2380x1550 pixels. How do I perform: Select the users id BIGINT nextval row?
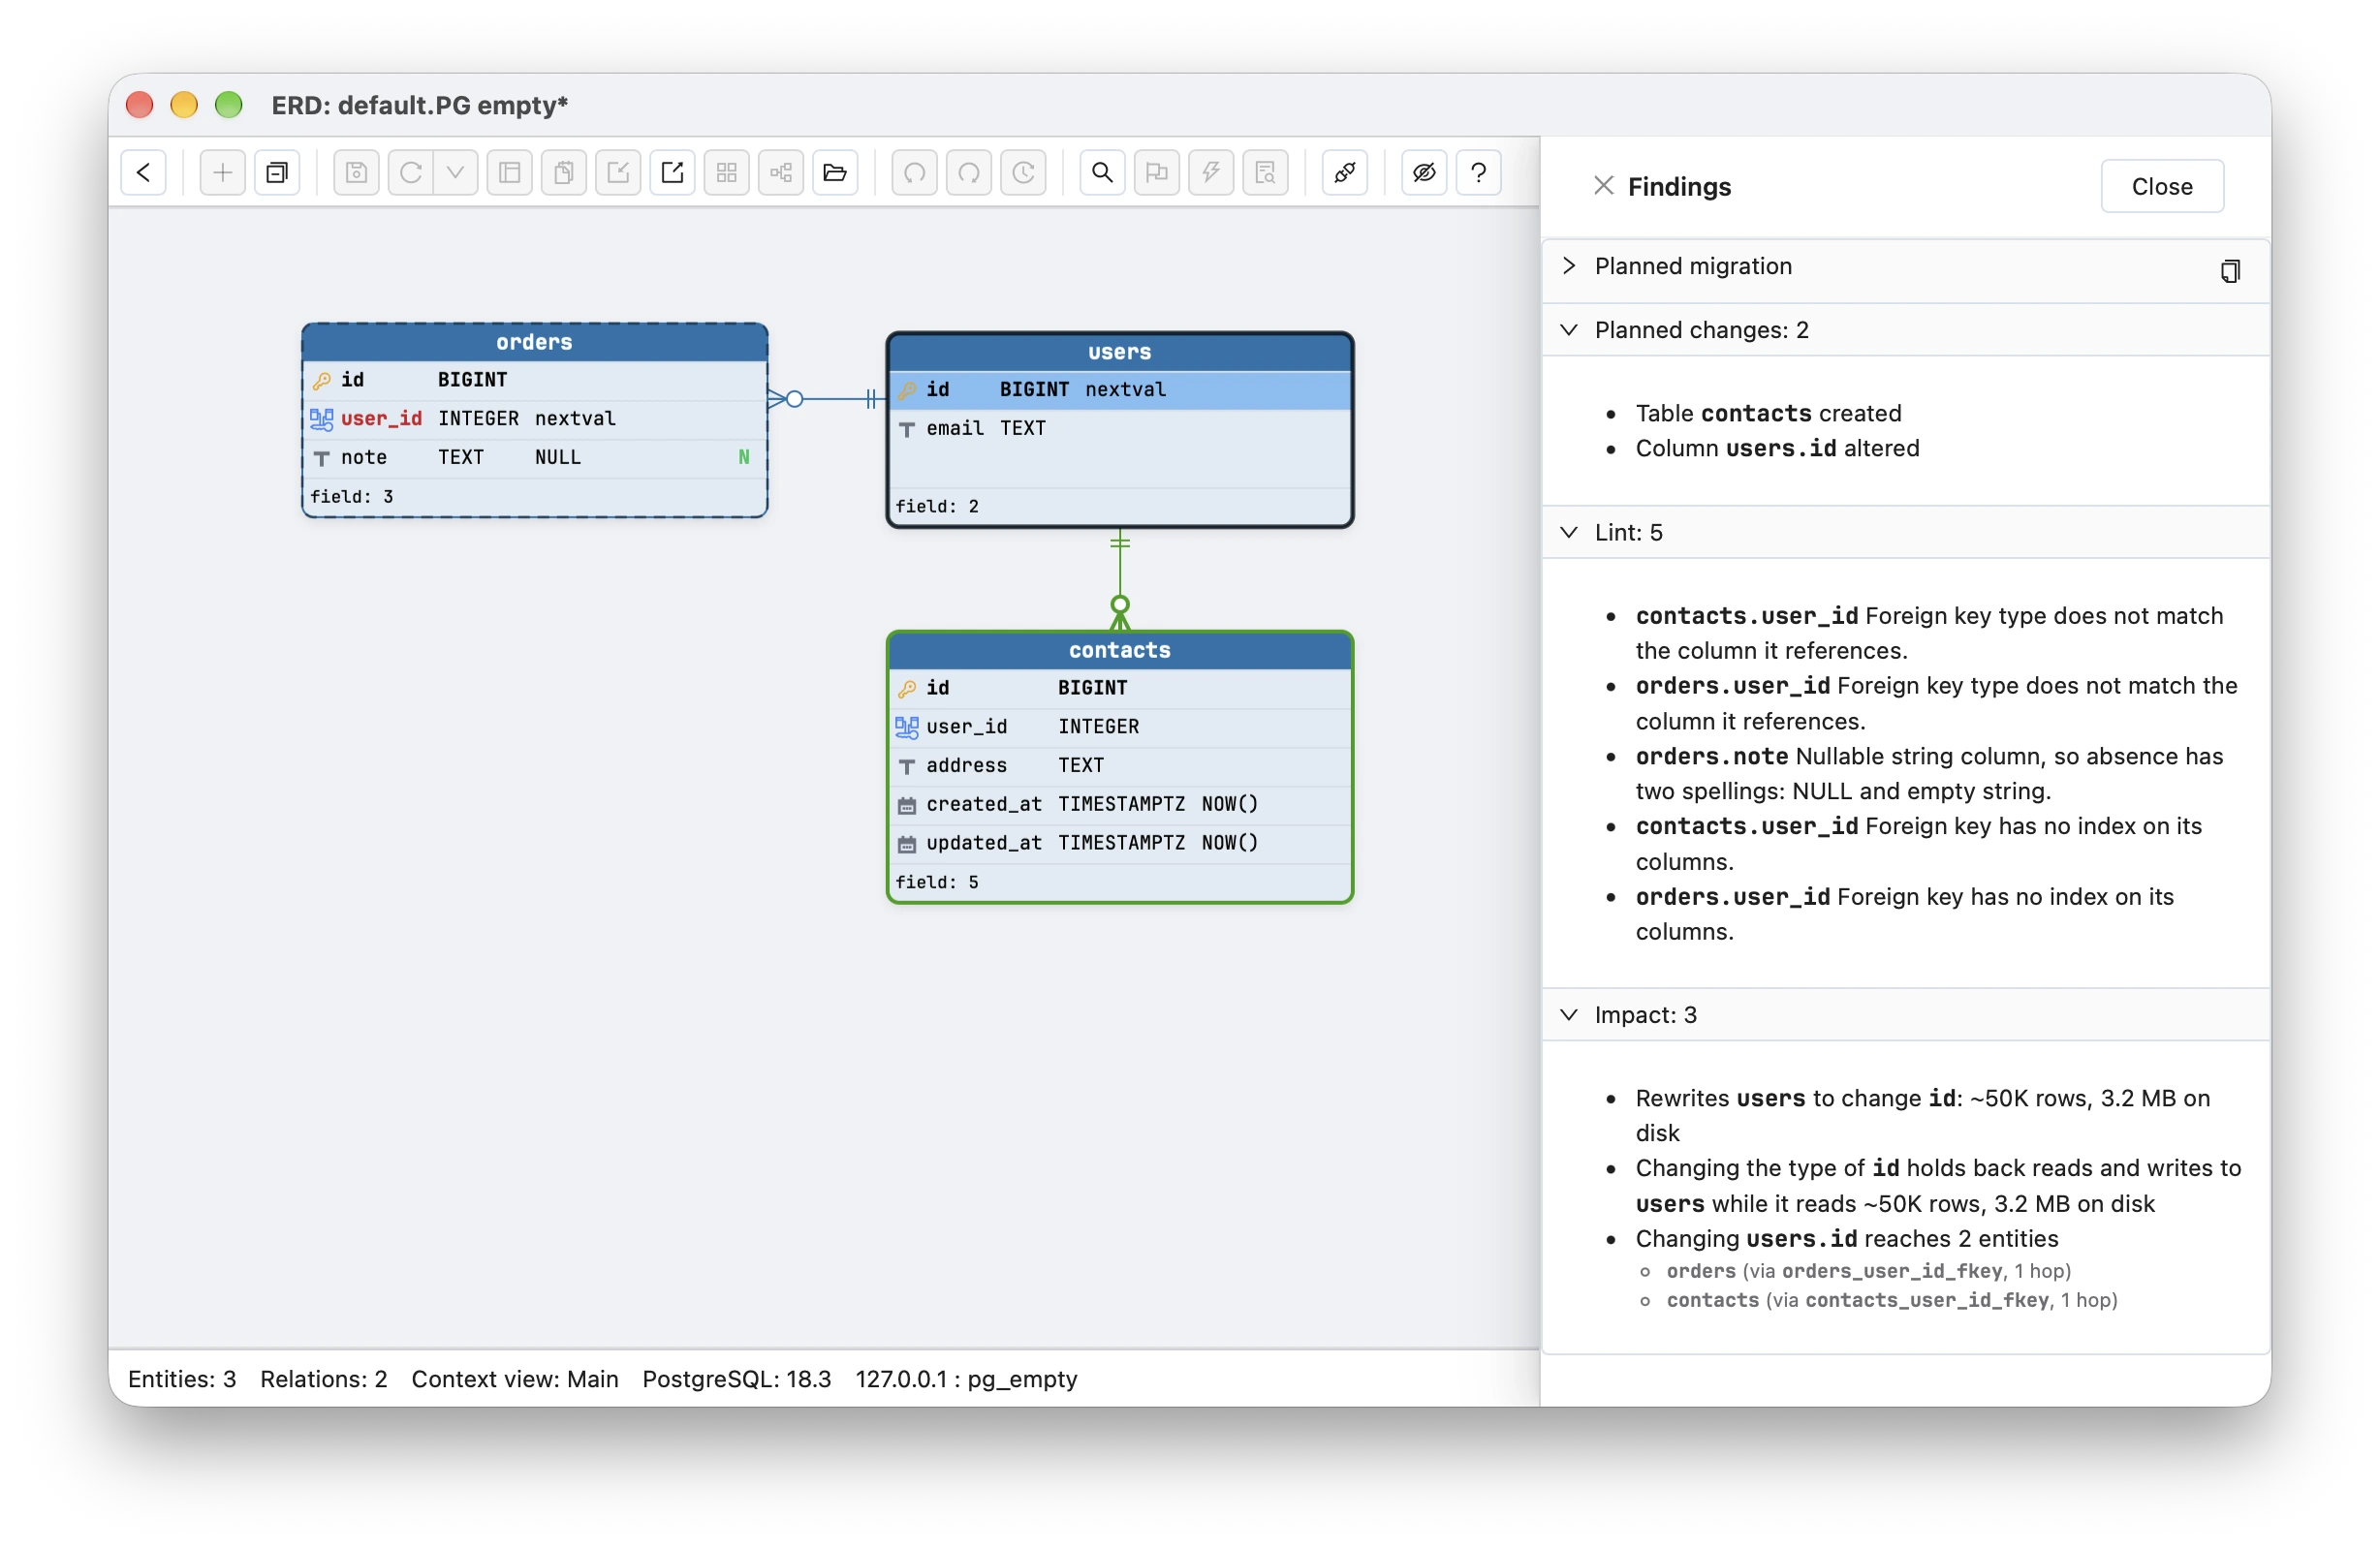[1120, 390]
